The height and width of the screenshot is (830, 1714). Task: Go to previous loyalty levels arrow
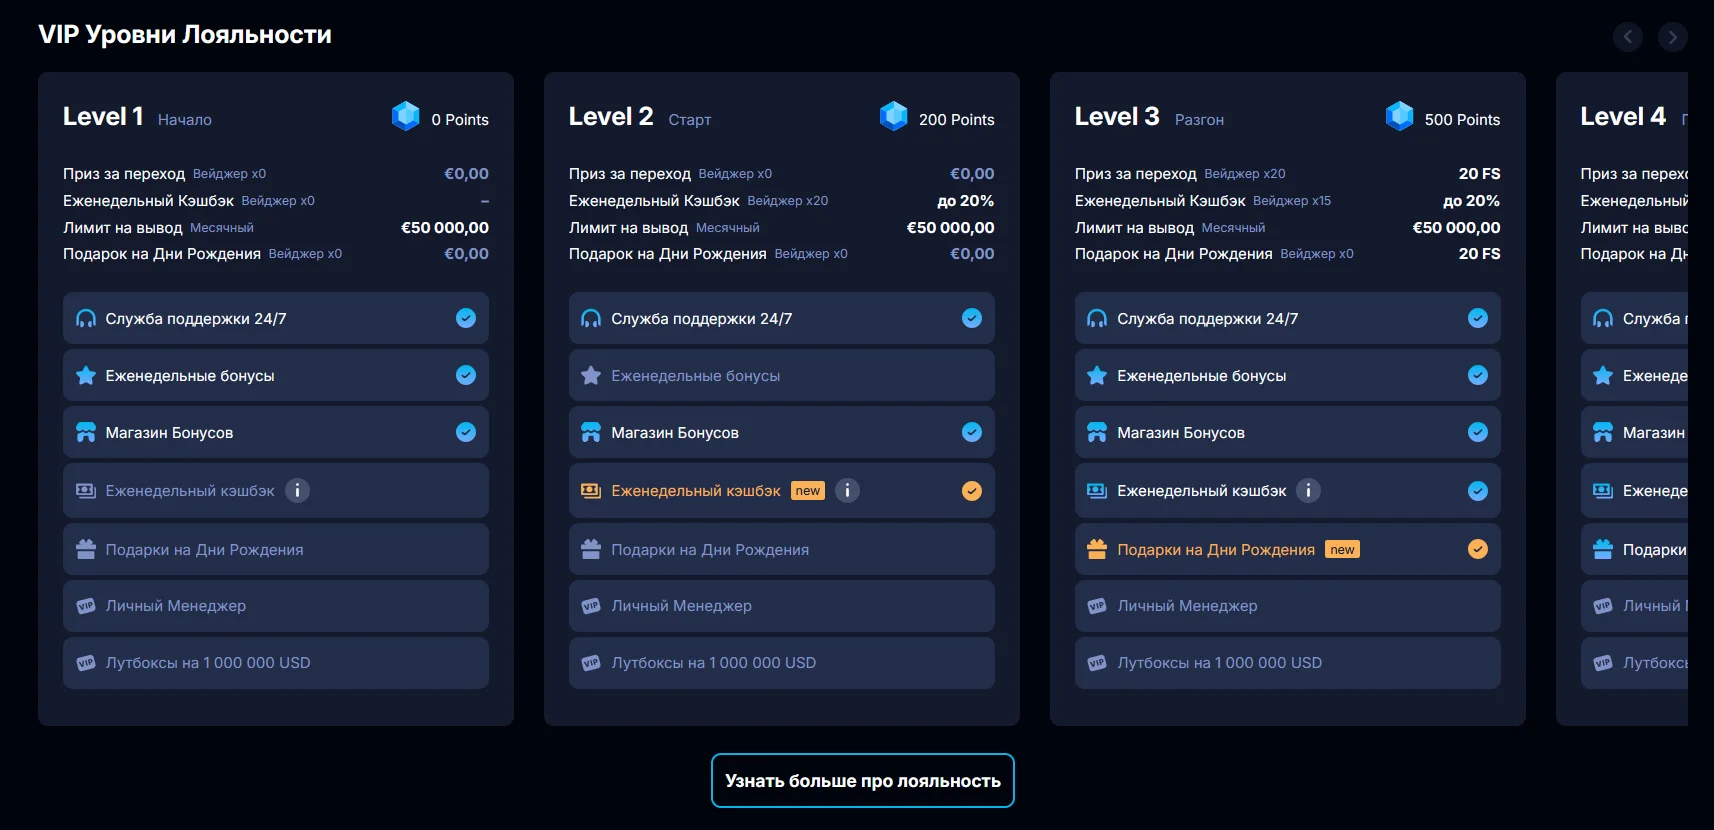1627,37
